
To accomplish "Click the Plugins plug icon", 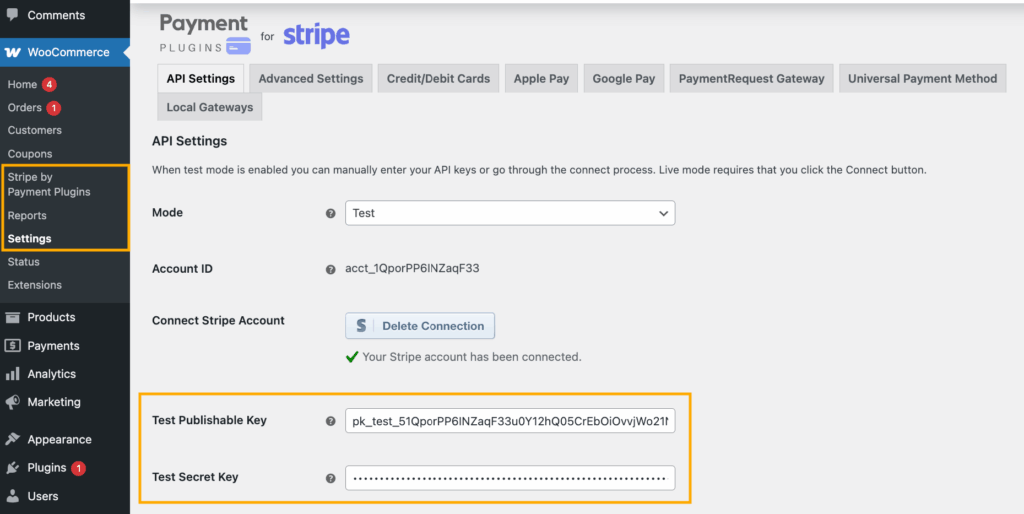I will point(12,468).
